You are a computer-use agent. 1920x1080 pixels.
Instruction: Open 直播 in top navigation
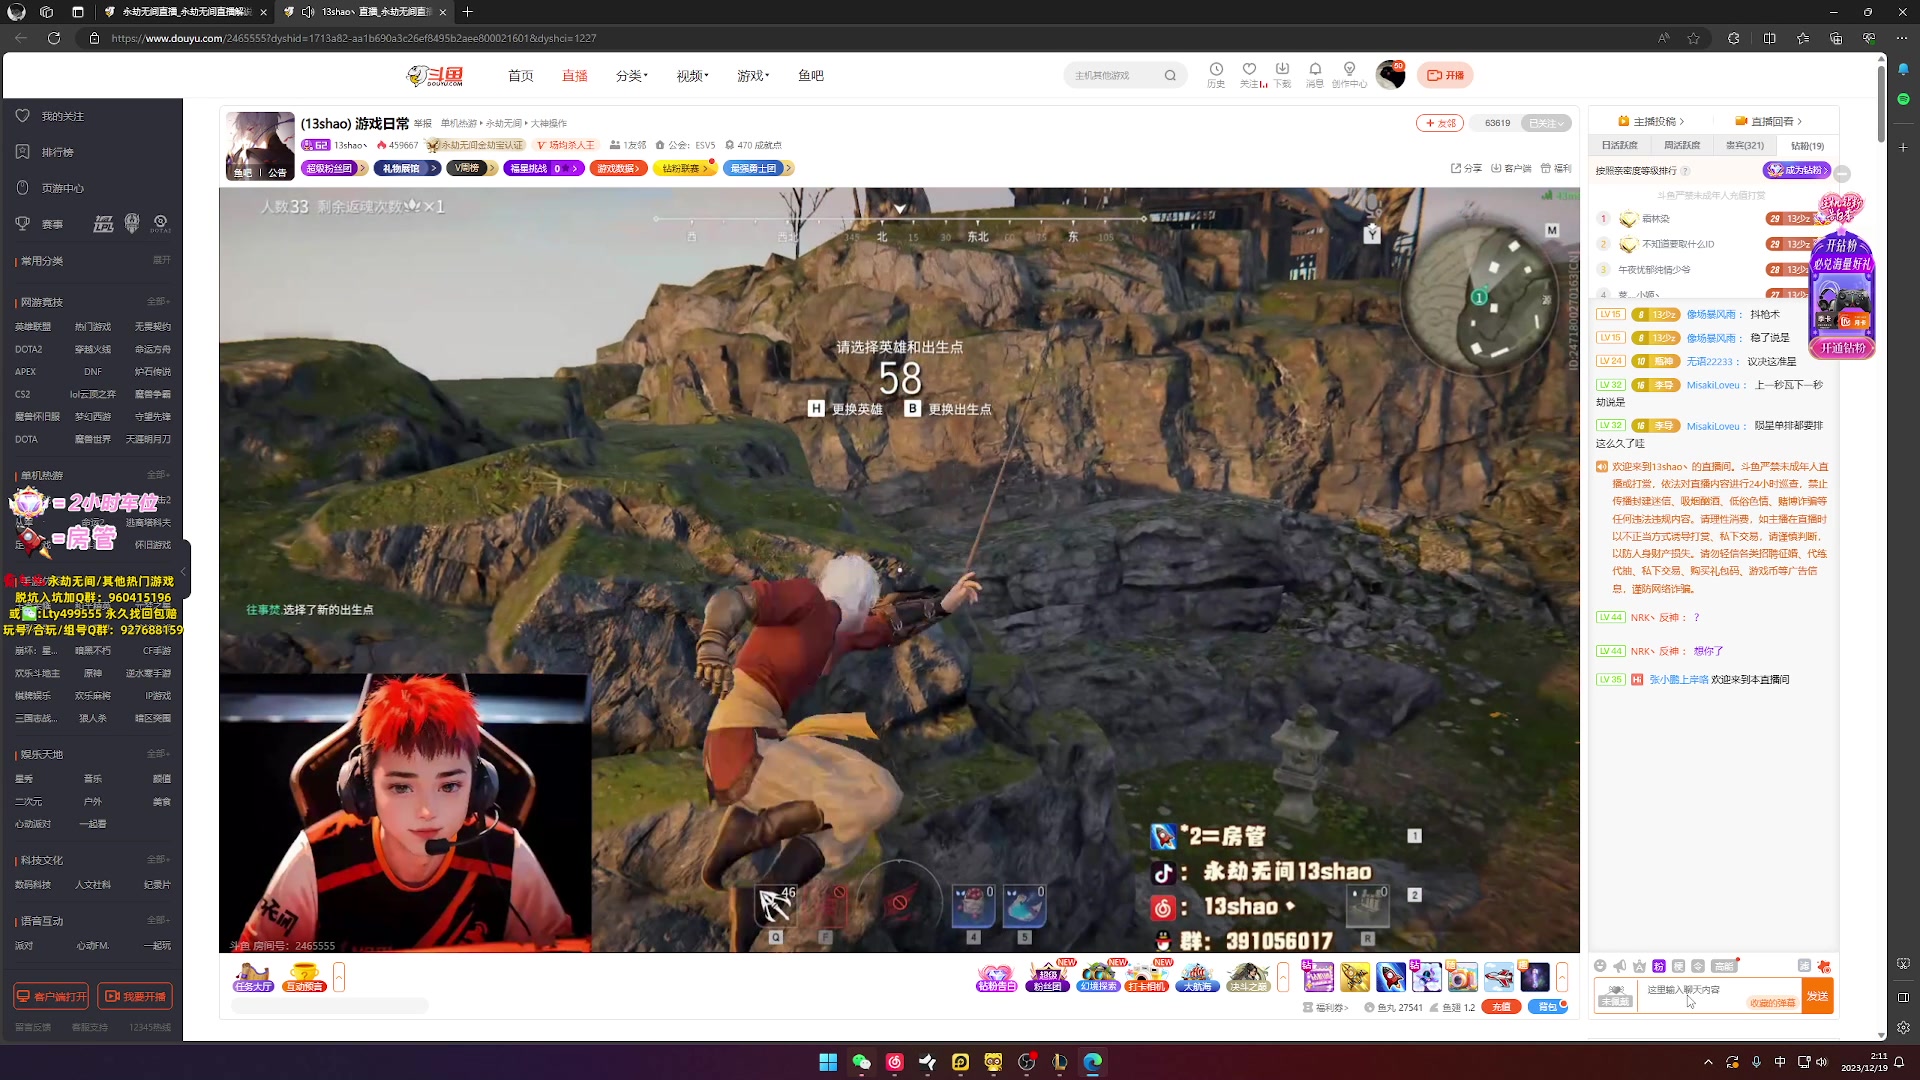point(574,76)
